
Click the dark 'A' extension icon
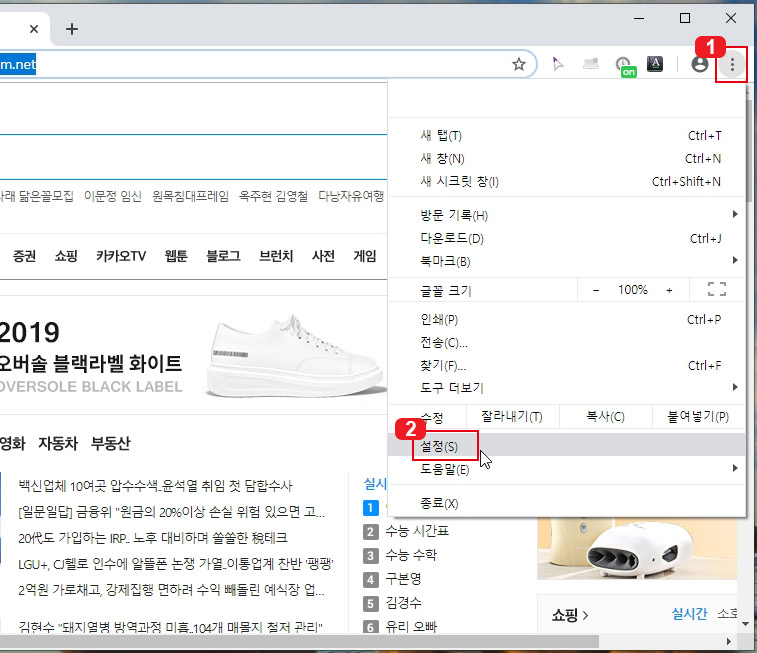pyautogui.click(x=655, y=64)
